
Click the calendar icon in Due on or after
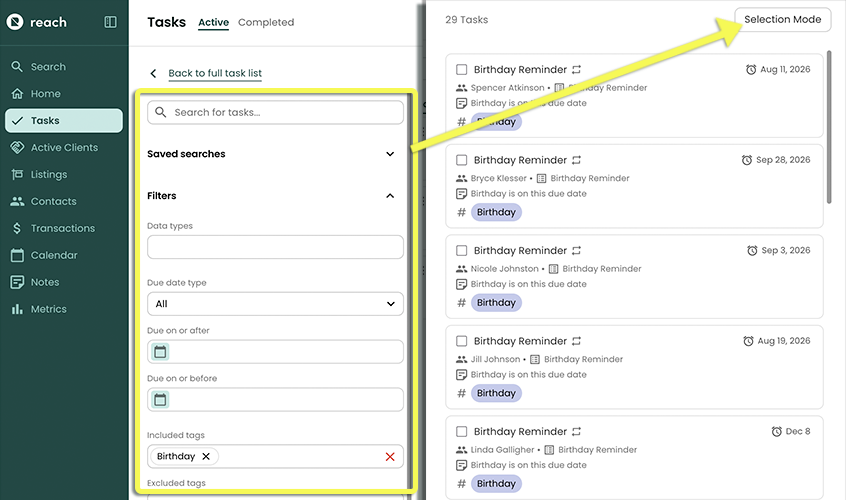160,352
